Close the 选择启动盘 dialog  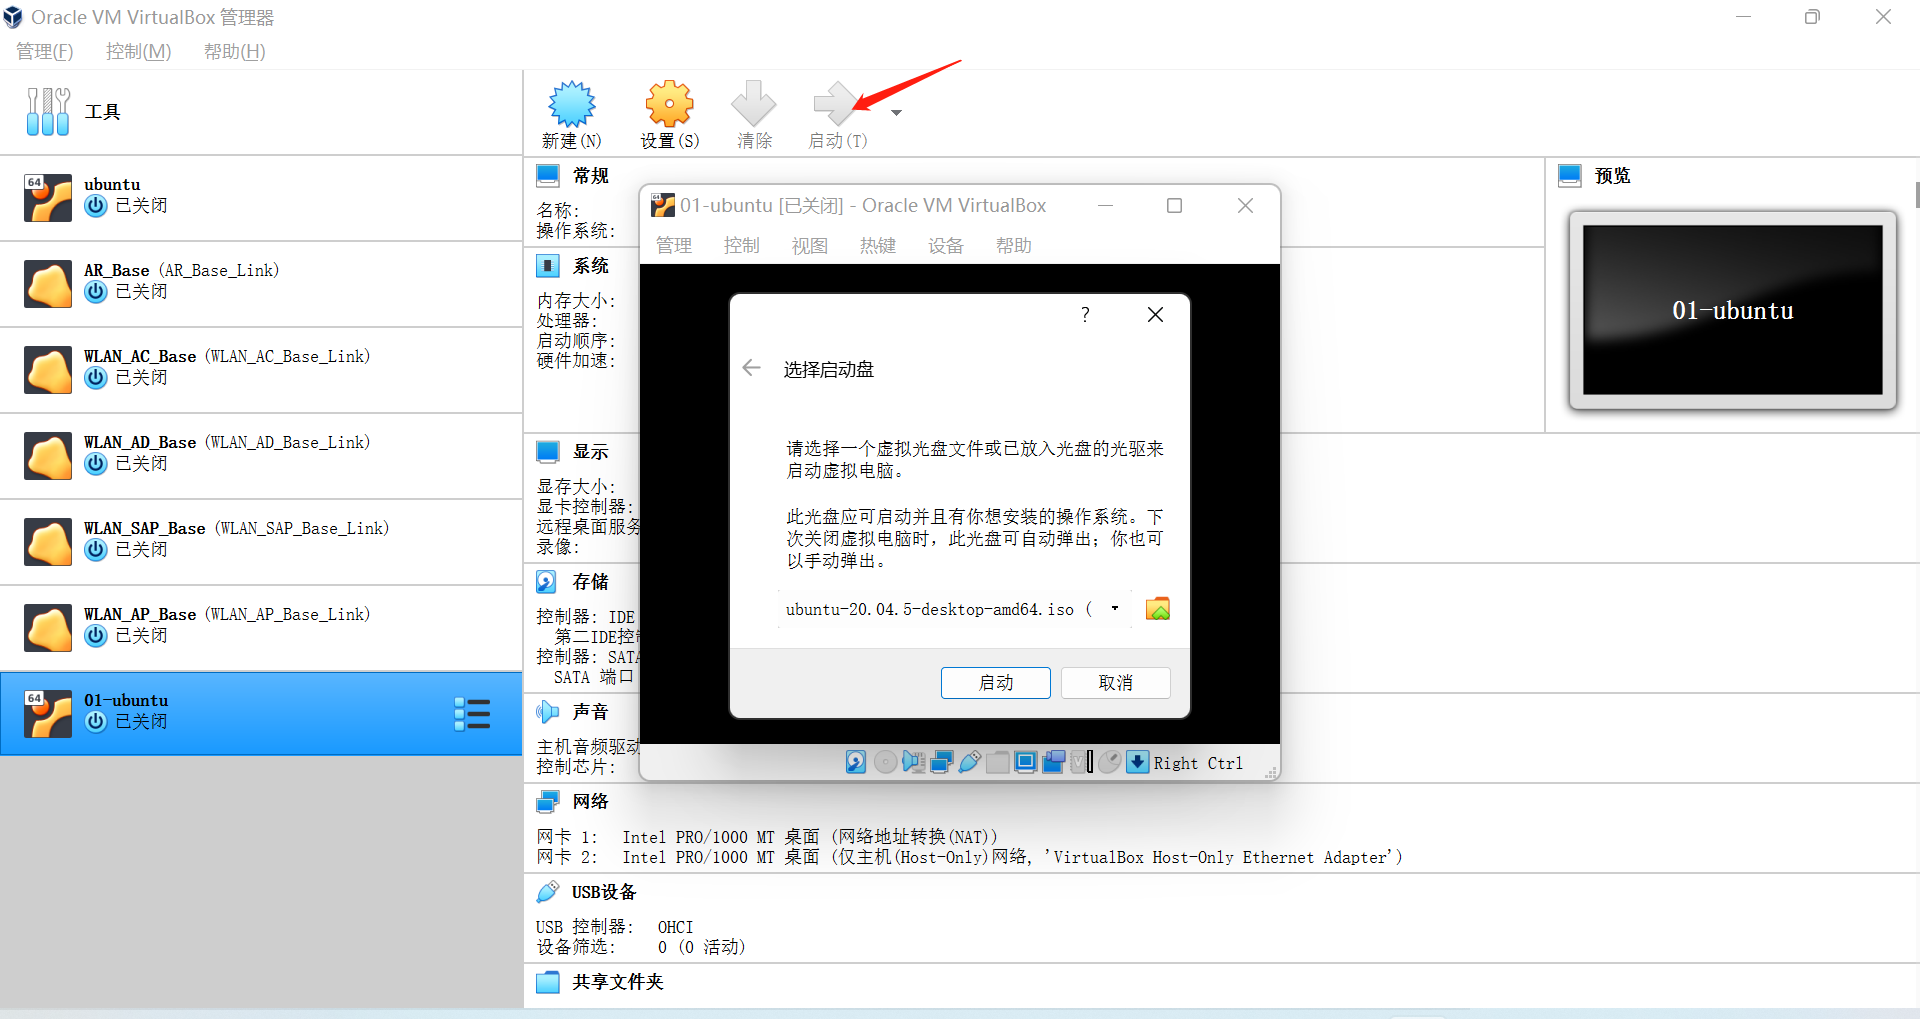(x=1155, y=314)
